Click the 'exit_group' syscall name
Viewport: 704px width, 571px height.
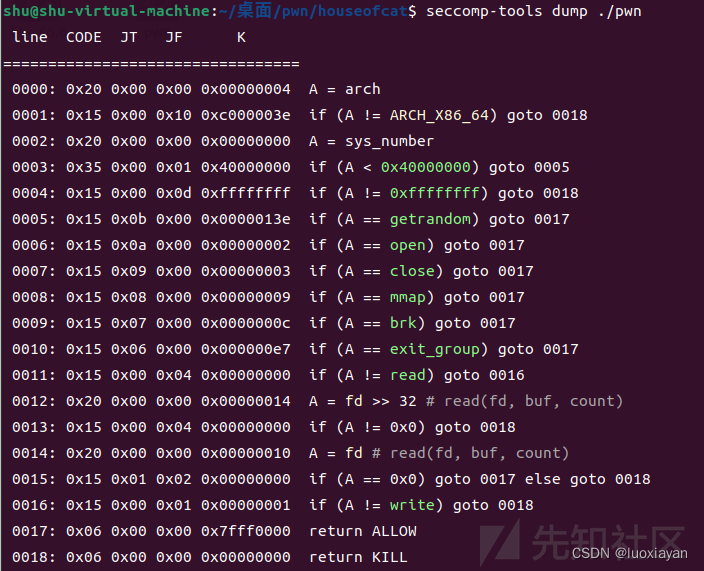pos(434,349)
